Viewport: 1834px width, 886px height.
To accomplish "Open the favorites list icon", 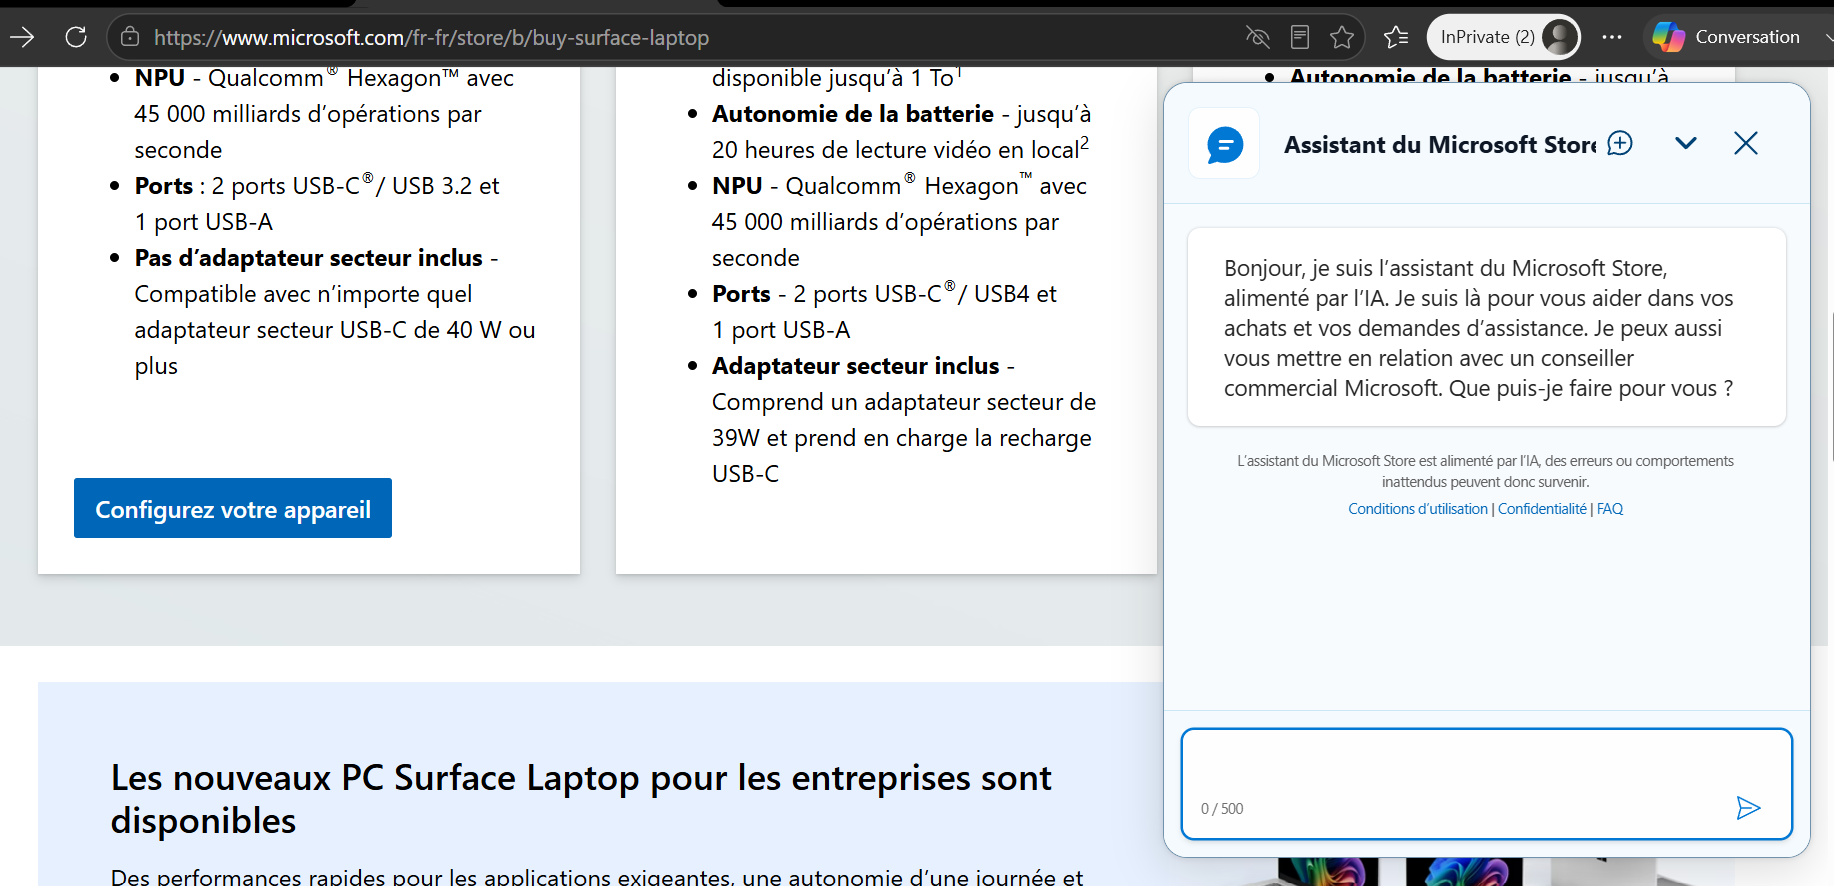I will point(1396,37).
